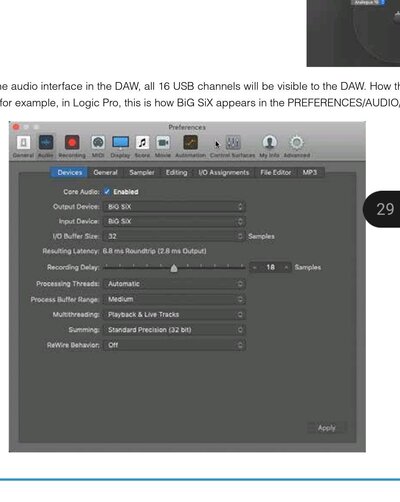
Task: Toggle the Core Audio Enabled checkbox
Action: [107, 192]
